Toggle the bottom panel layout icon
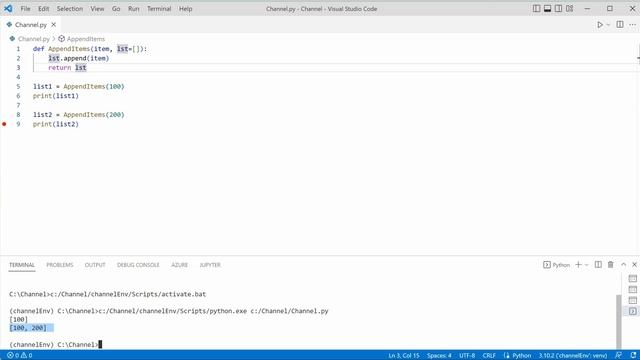The height and width of the screenshot is (360, 640). (547, 9)
